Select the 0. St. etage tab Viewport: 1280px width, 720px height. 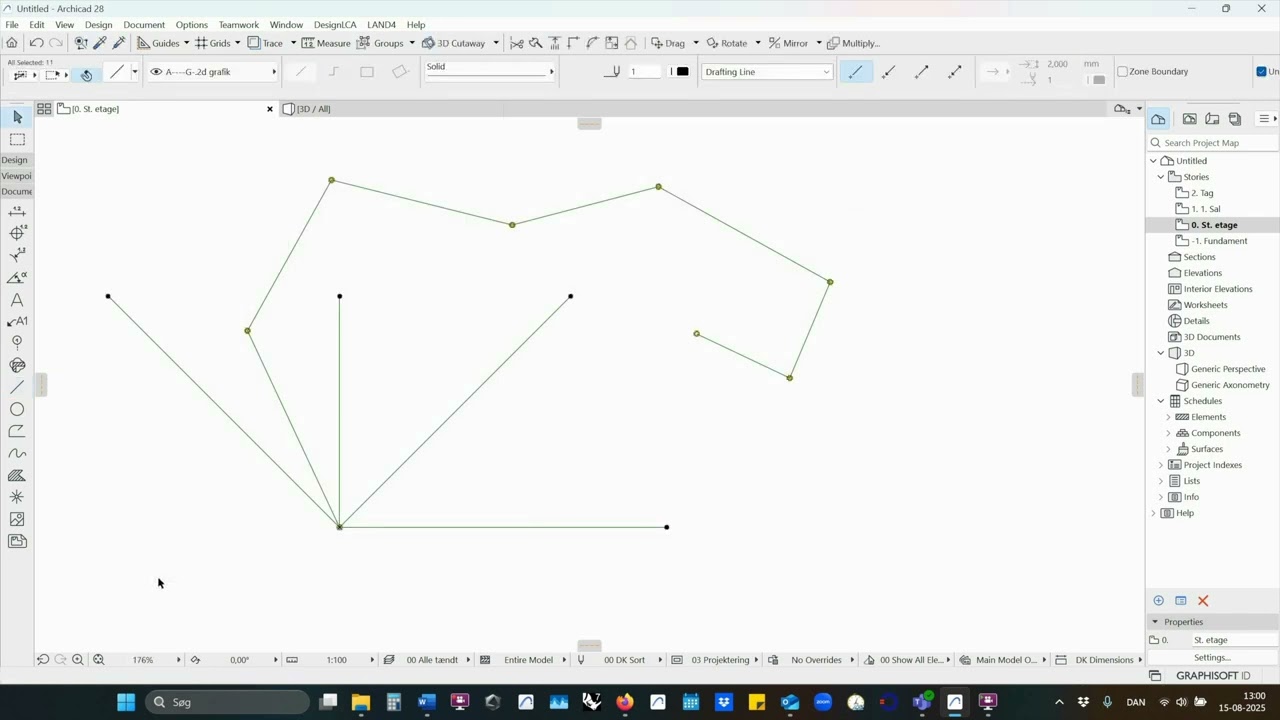point(95,109)
